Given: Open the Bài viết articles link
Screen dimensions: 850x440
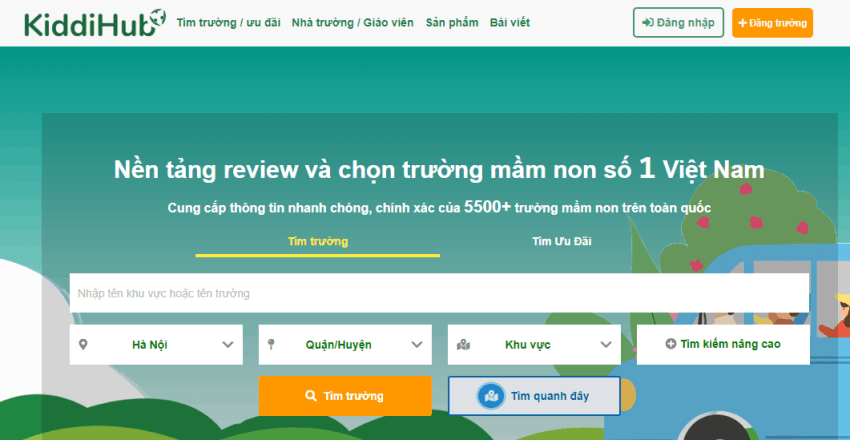Looking at the screenshot, I should [511, 23].
